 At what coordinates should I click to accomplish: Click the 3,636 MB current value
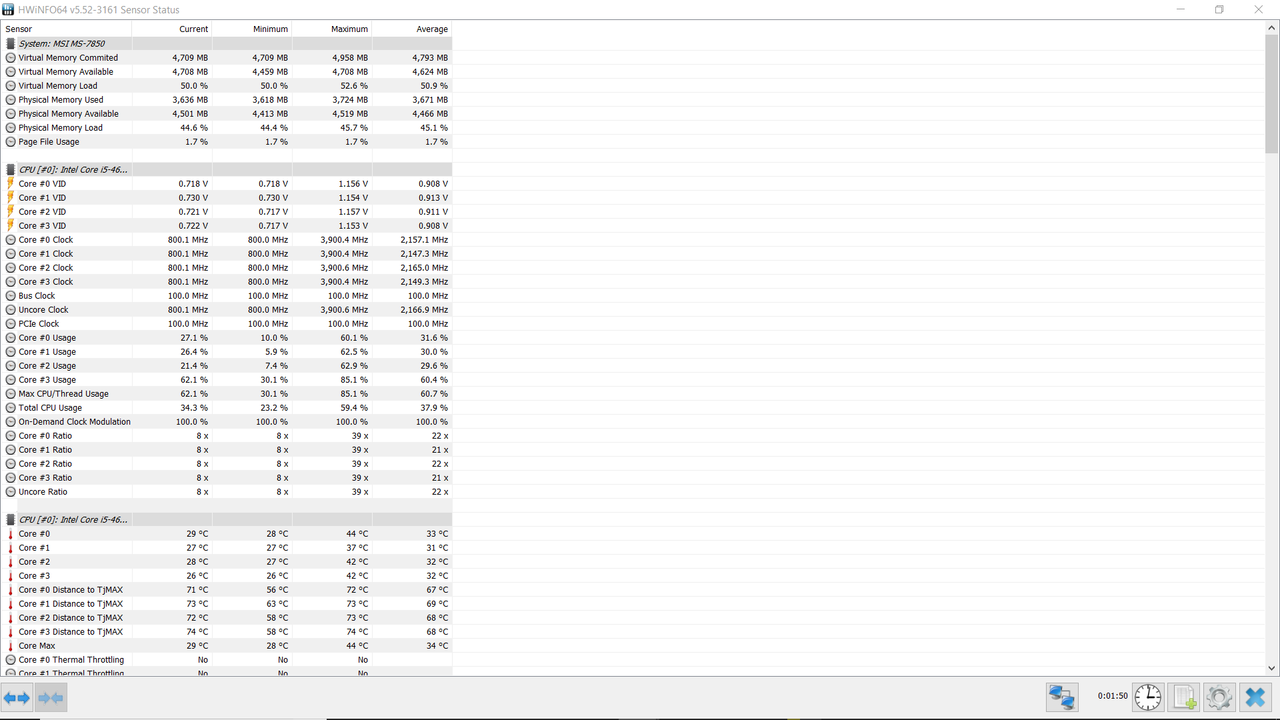[190, 100]
